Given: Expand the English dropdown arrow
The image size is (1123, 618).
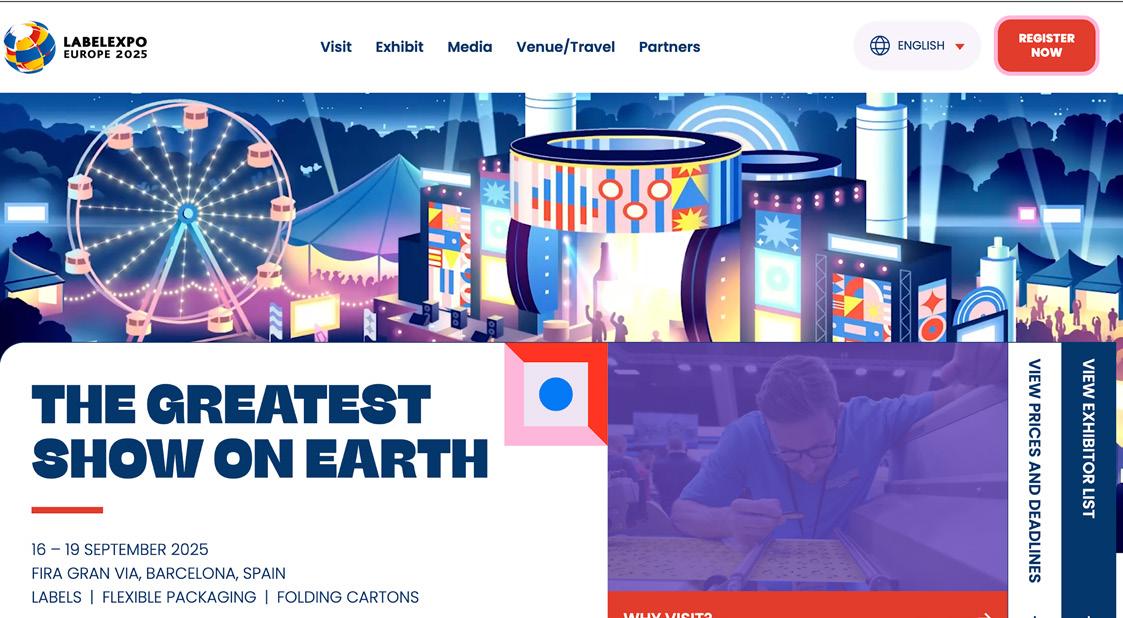Looking at the screenshot, I should pos(960,47).
